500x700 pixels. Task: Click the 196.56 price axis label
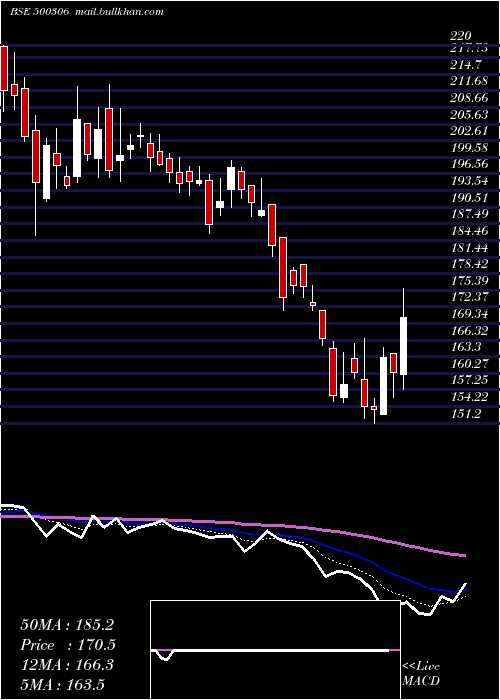tap(469, 165)
